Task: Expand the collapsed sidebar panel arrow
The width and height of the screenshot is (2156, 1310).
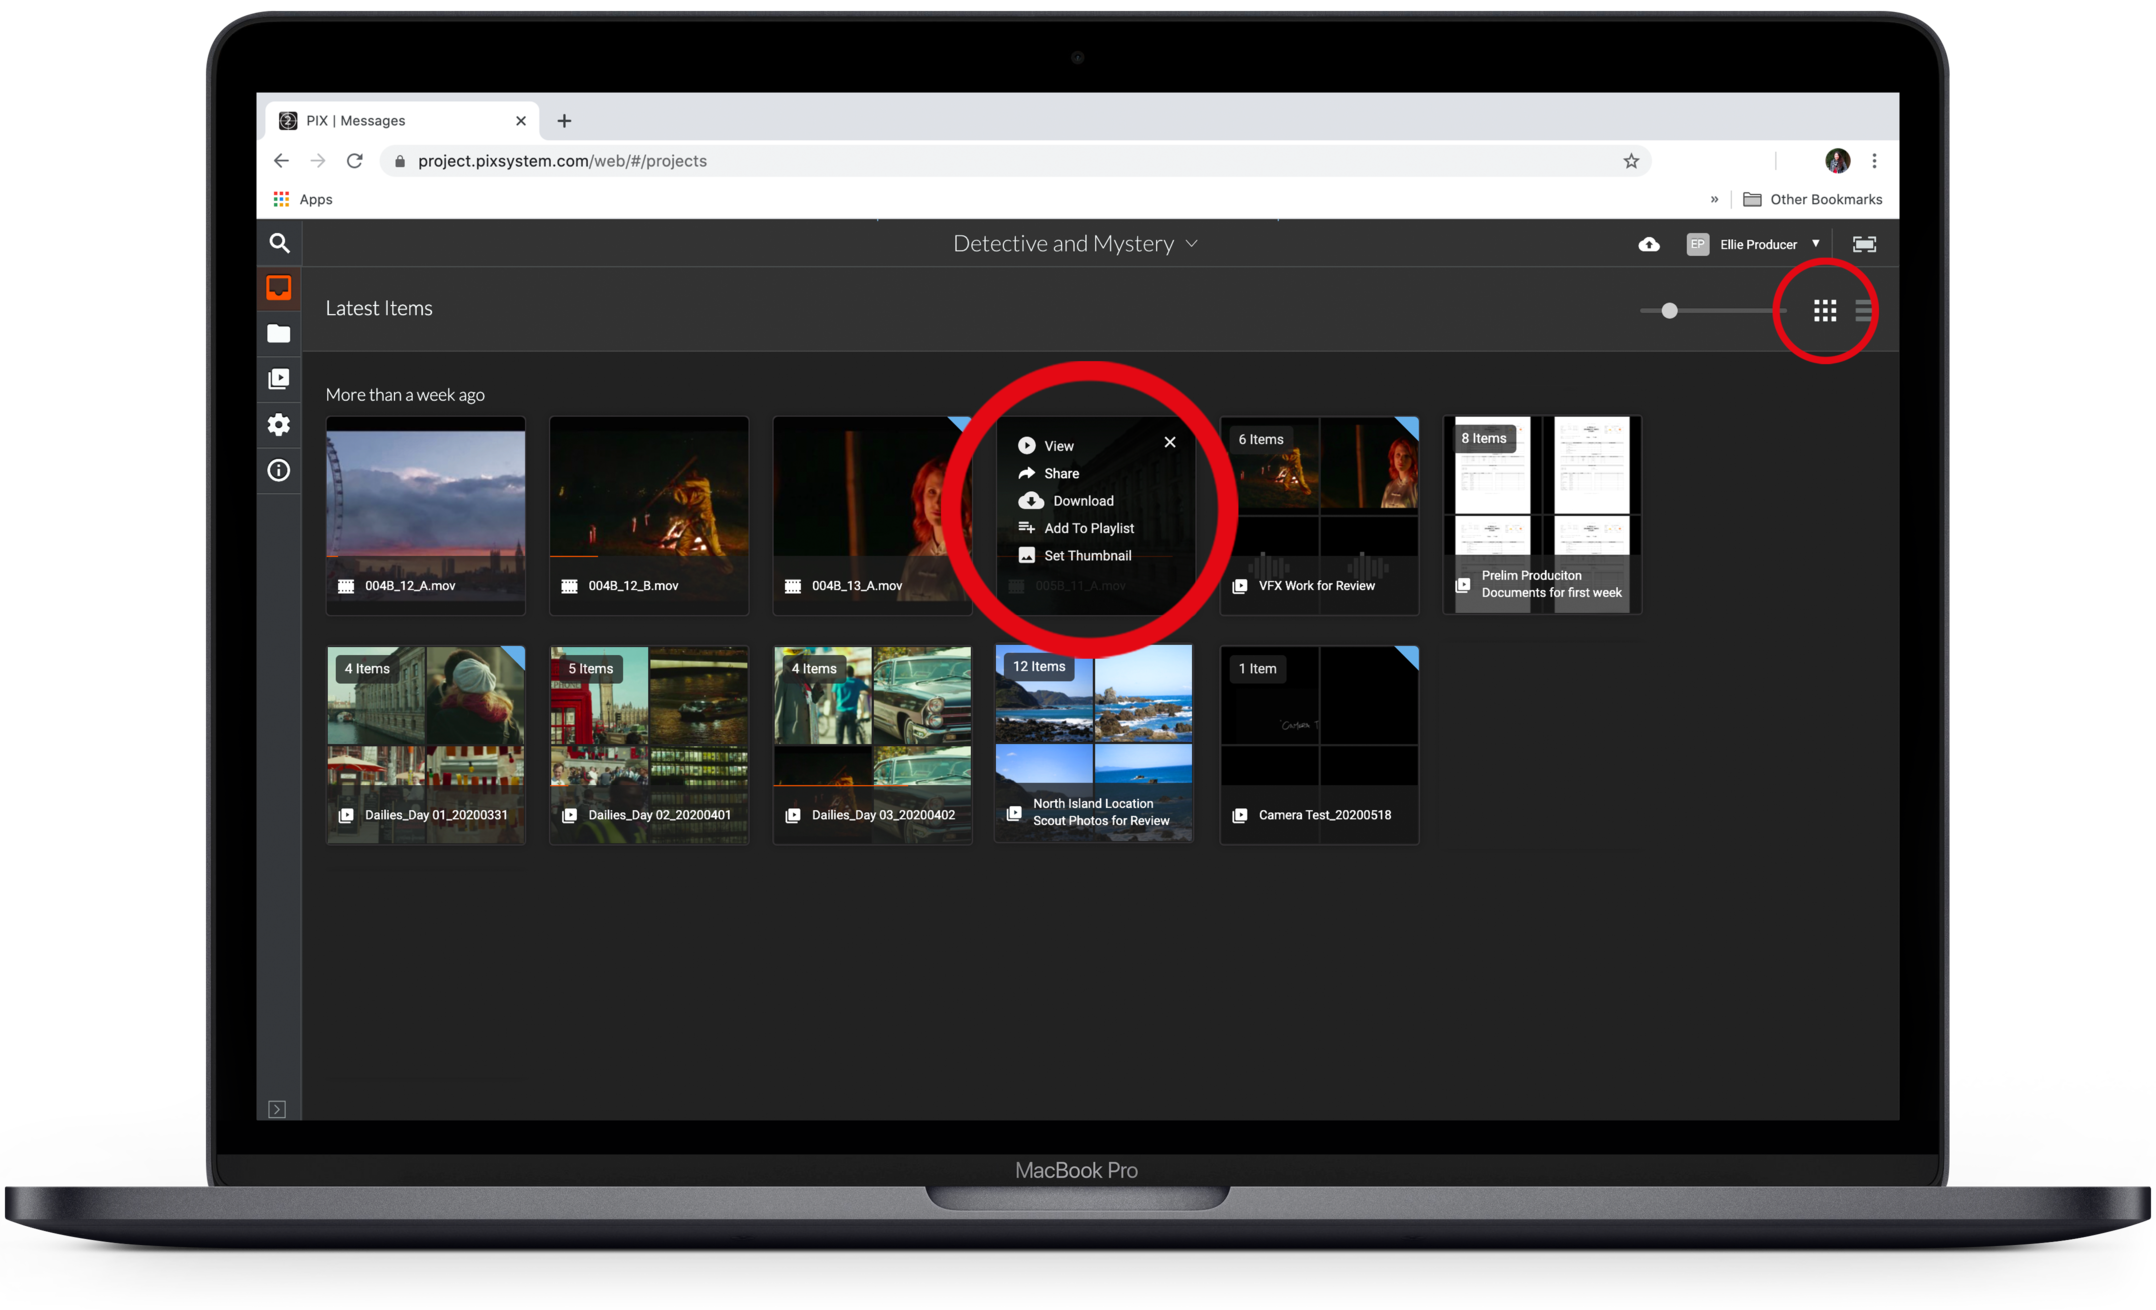Action: coord(277,1109)
